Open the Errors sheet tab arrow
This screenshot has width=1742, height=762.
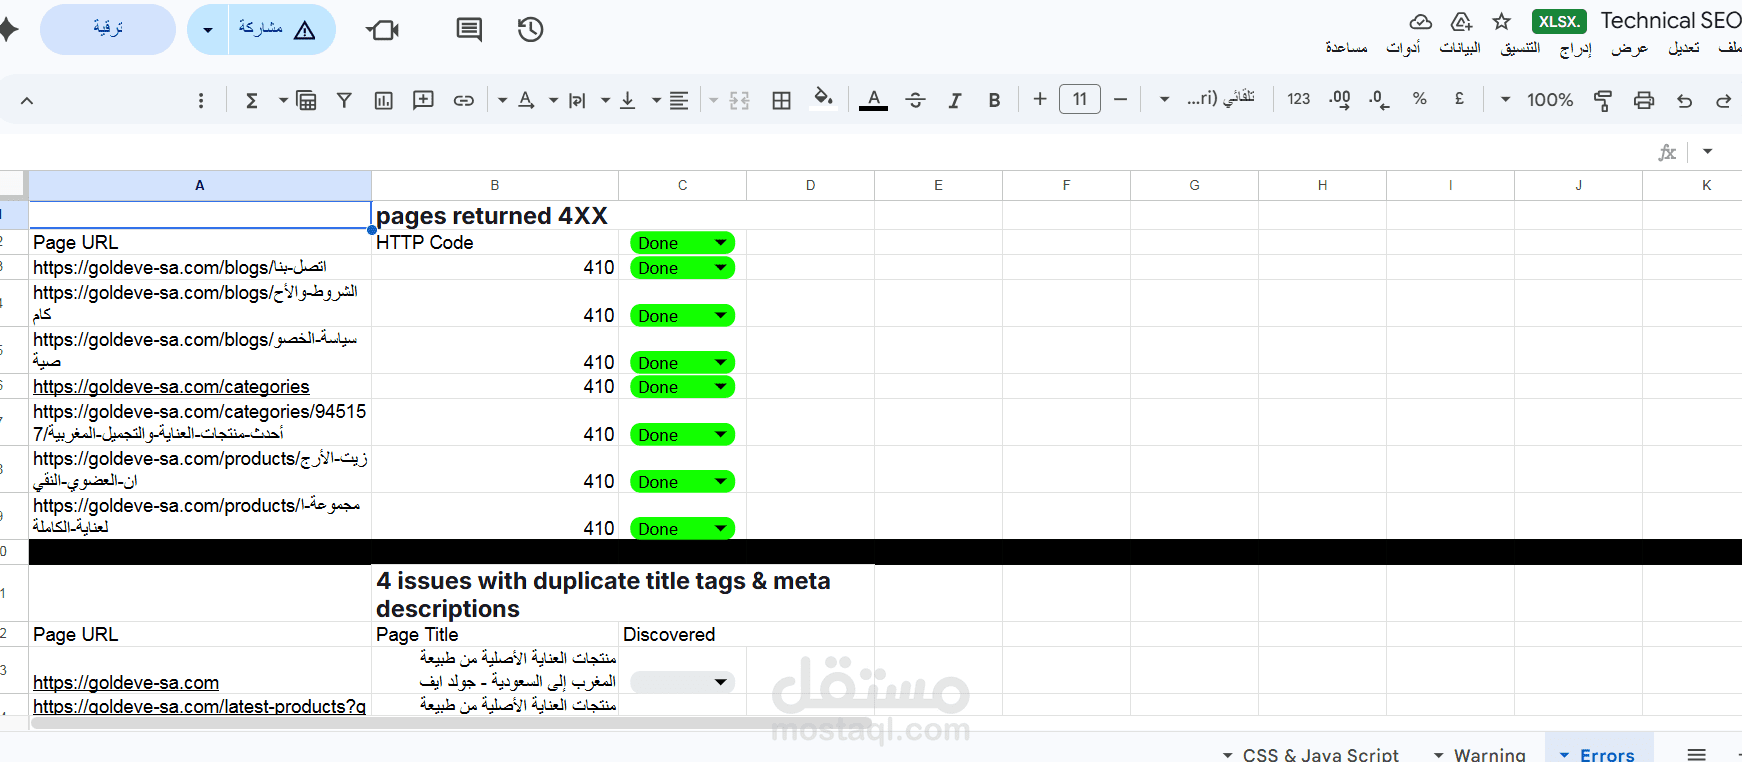[x=1565, y=755]
